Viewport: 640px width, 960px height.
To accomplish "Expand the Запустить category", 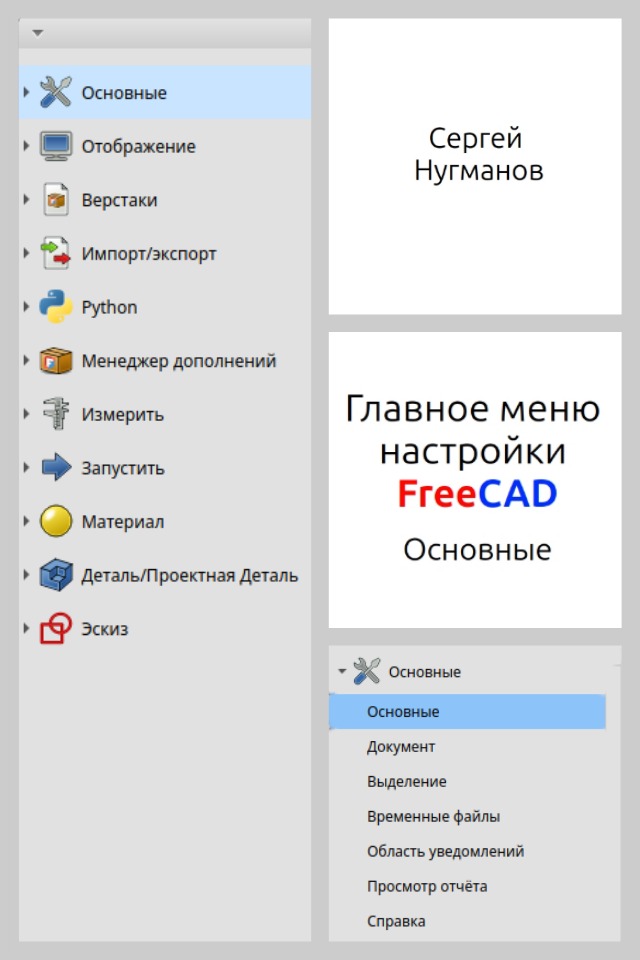I will coord(26,467).
